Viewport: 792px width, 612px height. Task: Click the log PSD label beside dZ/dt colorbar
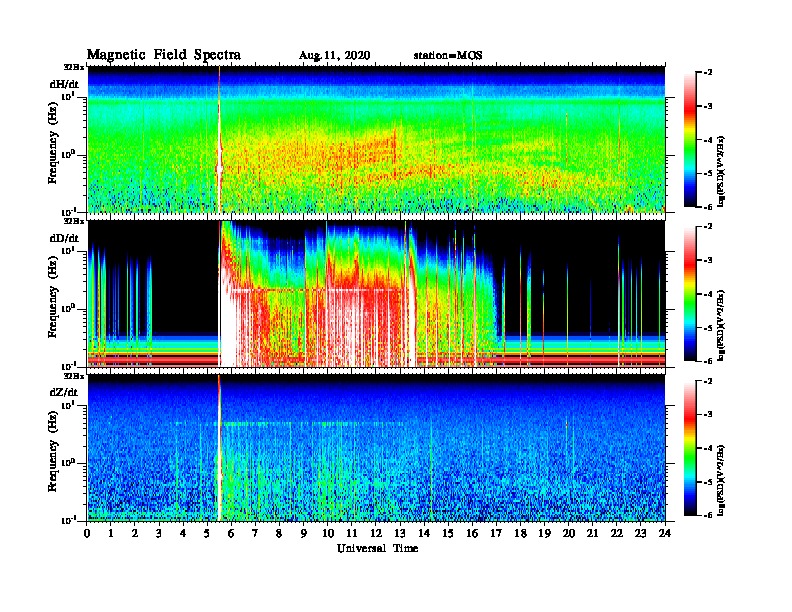[722, 480]
